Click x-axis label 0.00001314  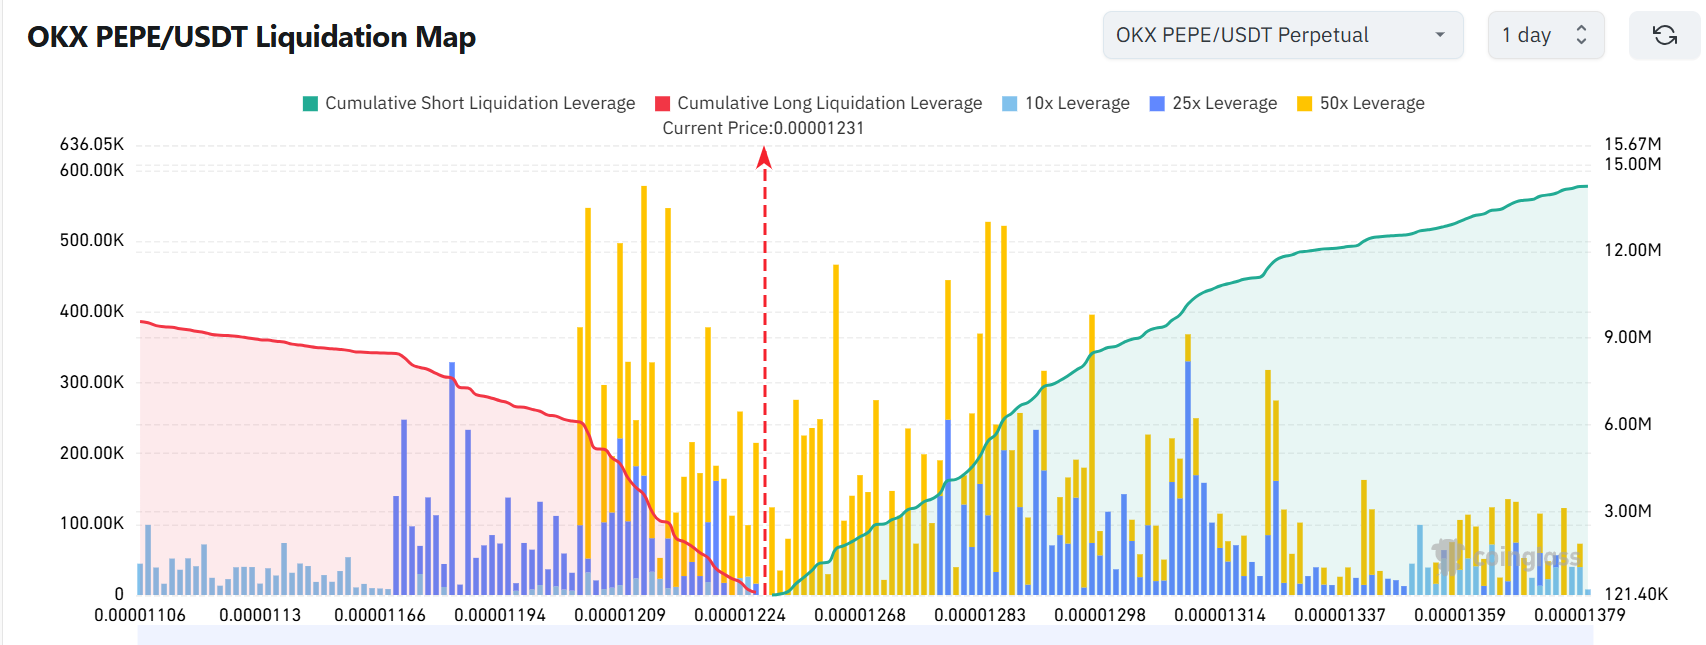(1220, 615)
